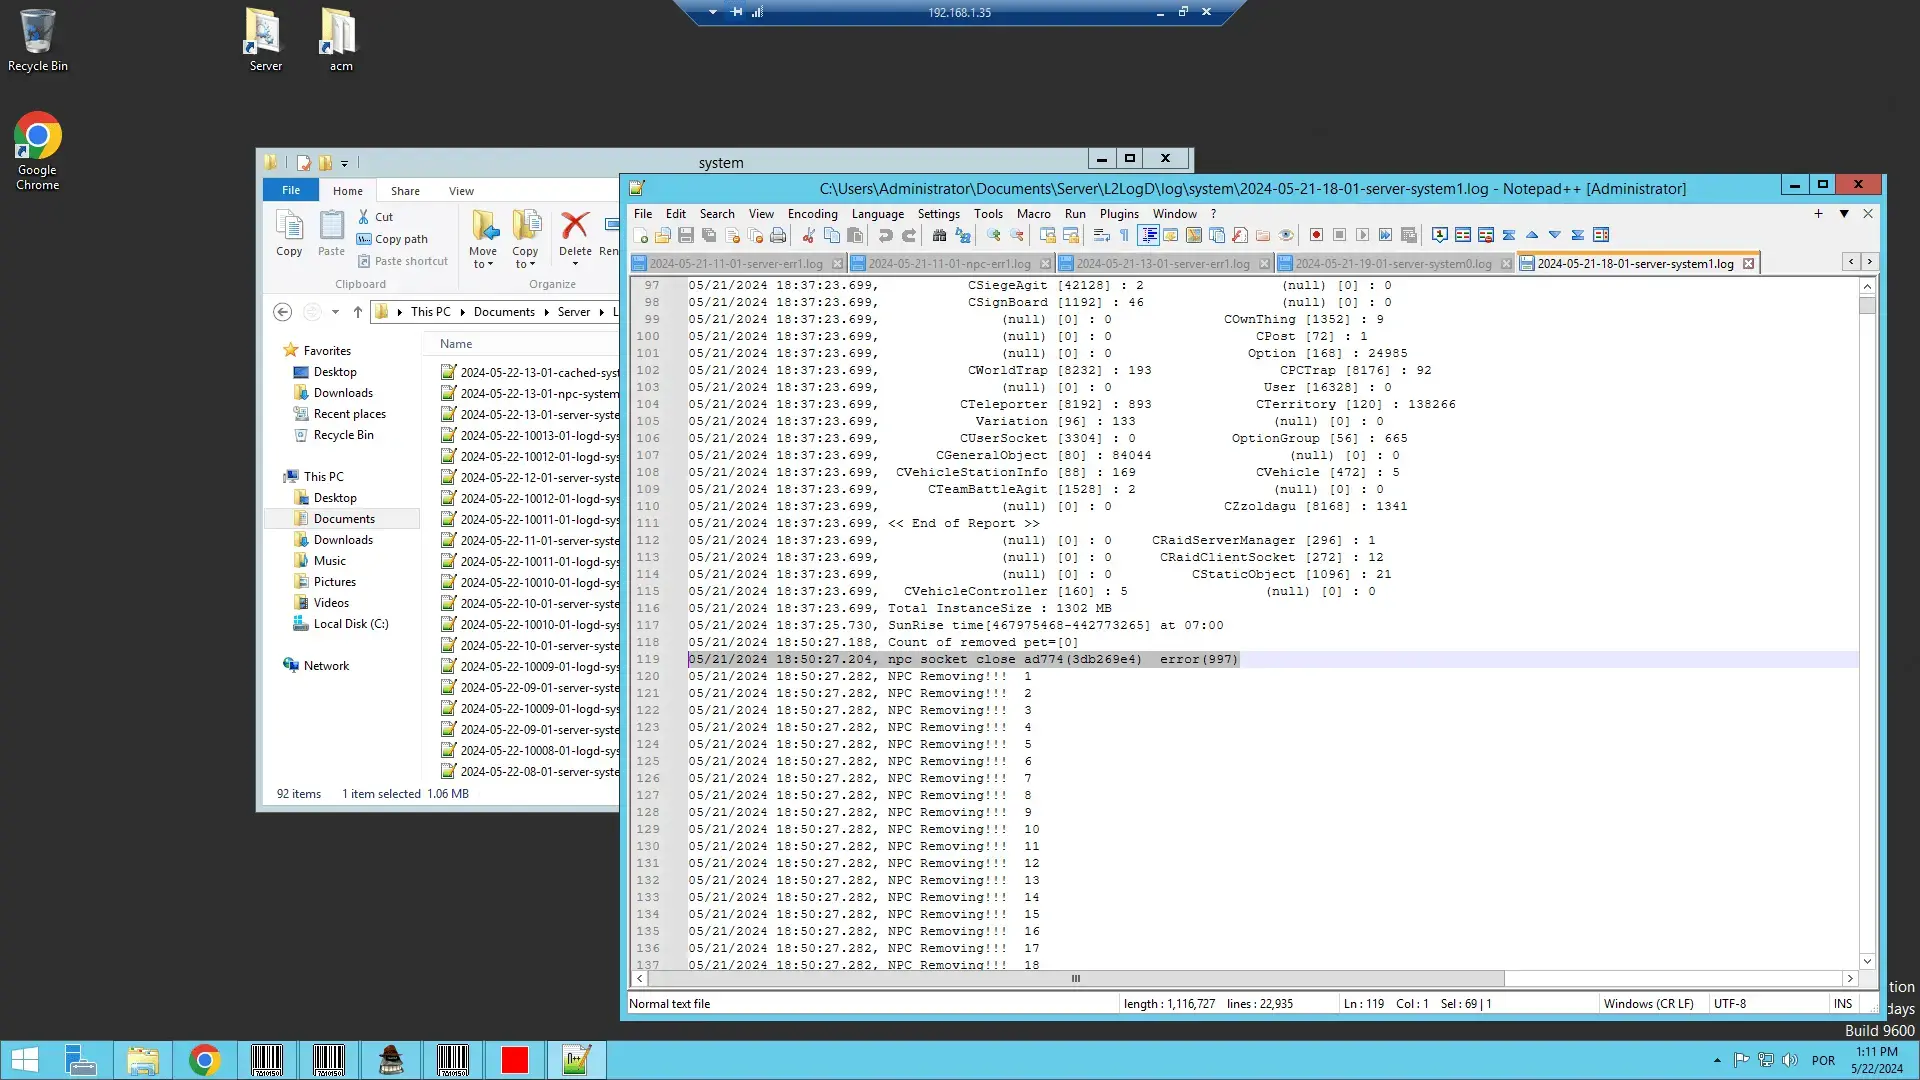Viewport: 1920px width, 1080px height.
Task: Open the remote connection bar dropdown arrow
Action: 713,12
